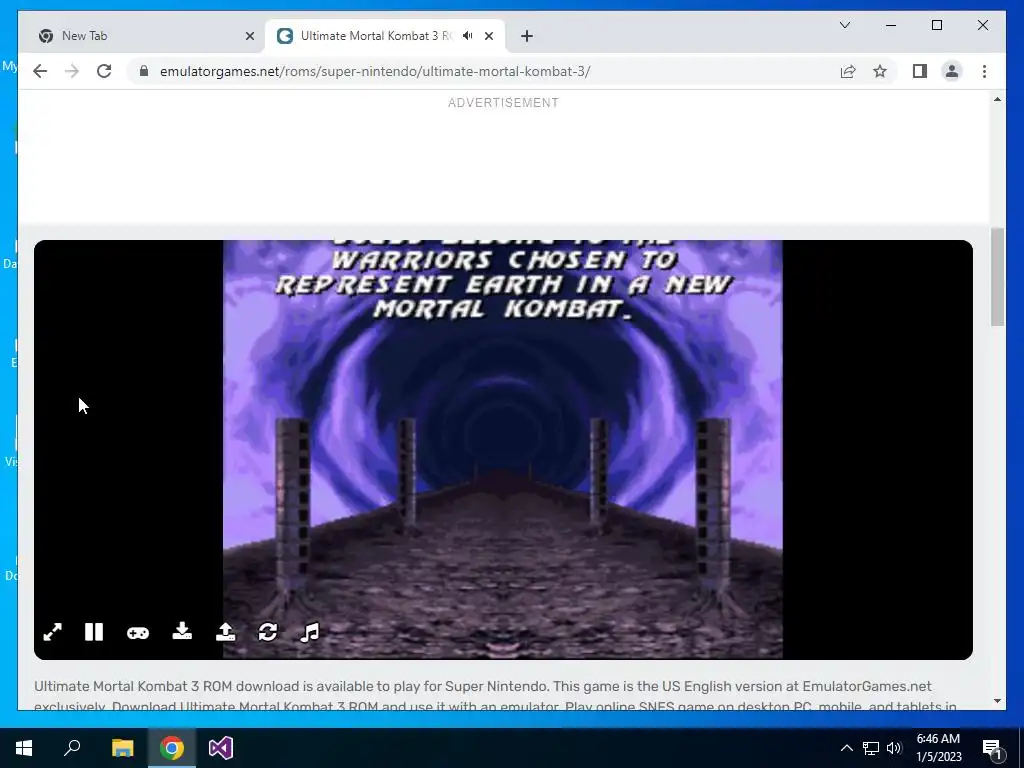Open Chrome profile menu
Screen dimensions: 1024x768
[x=952, y=71]
